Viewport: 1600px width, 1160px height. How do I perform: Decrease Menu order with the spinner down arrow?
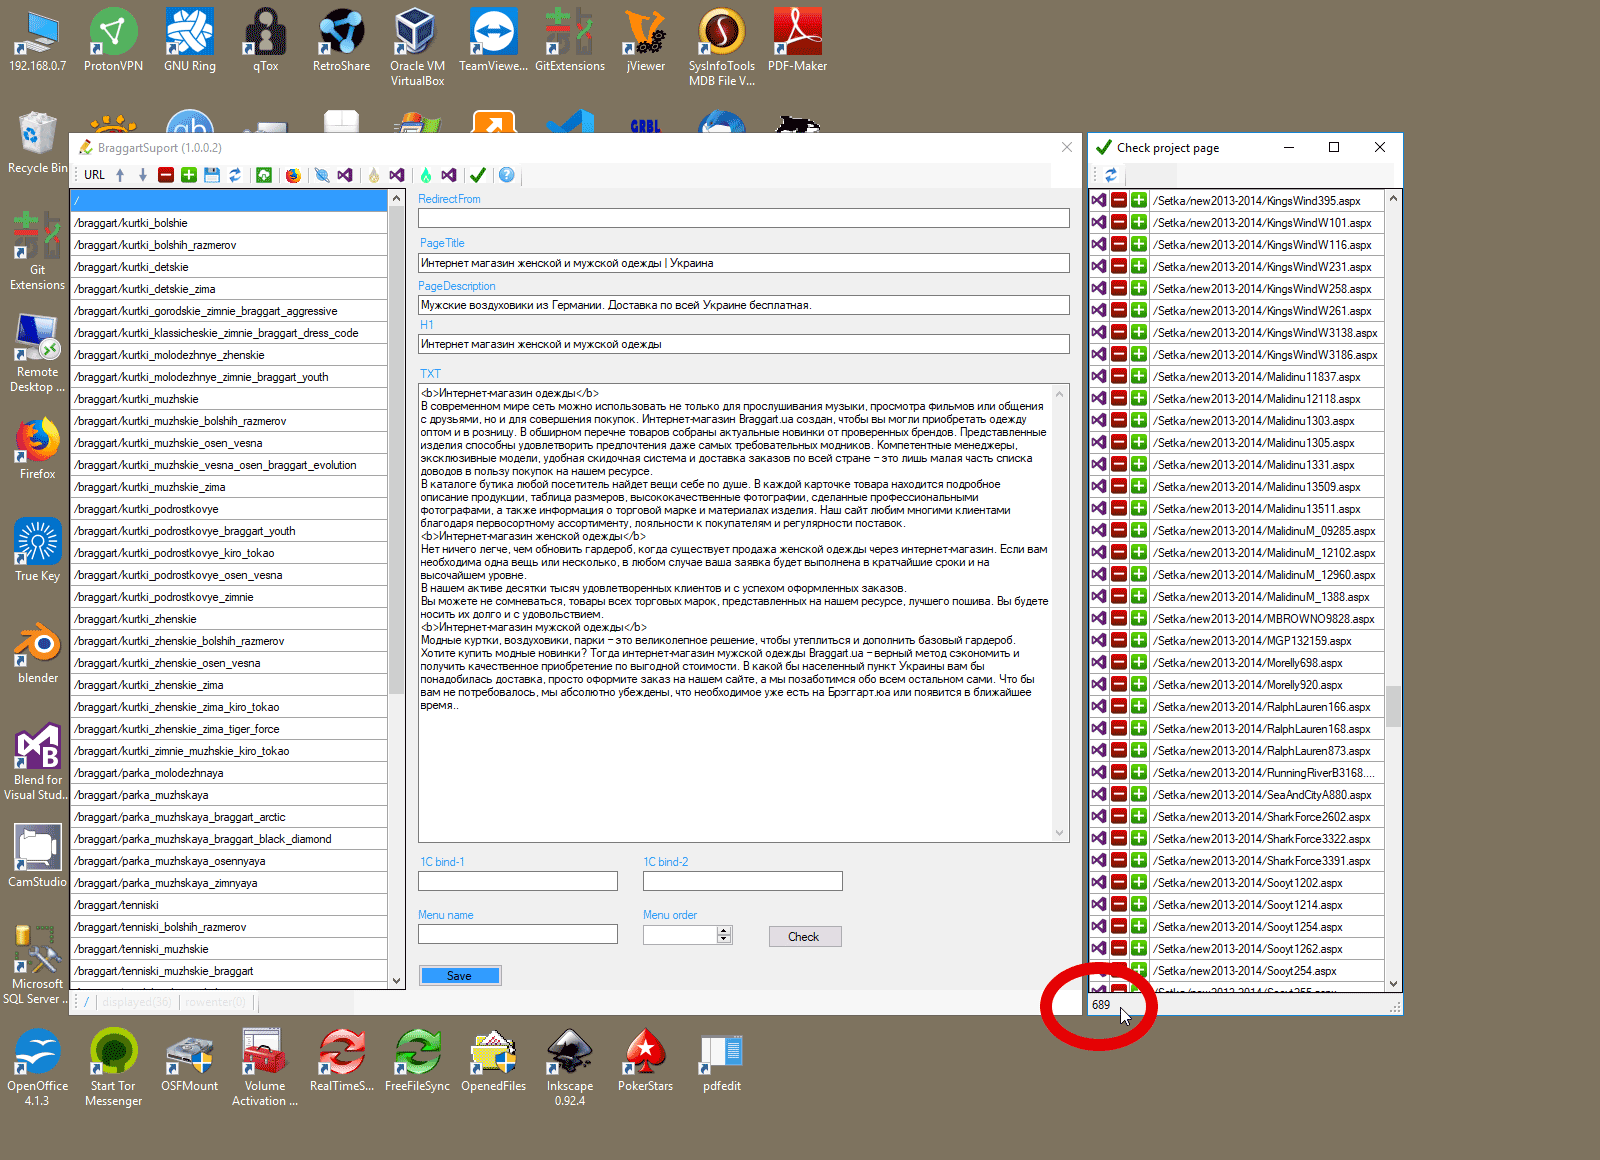point(724,939)
